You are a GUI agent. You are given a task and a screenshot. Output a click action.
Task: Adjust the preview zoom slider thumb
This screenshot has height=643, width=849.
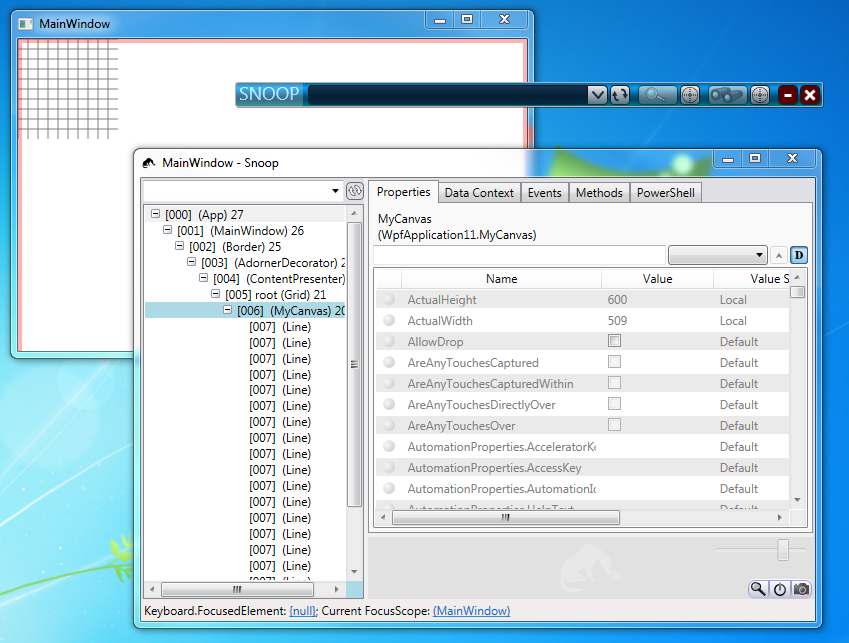point(783,550)
